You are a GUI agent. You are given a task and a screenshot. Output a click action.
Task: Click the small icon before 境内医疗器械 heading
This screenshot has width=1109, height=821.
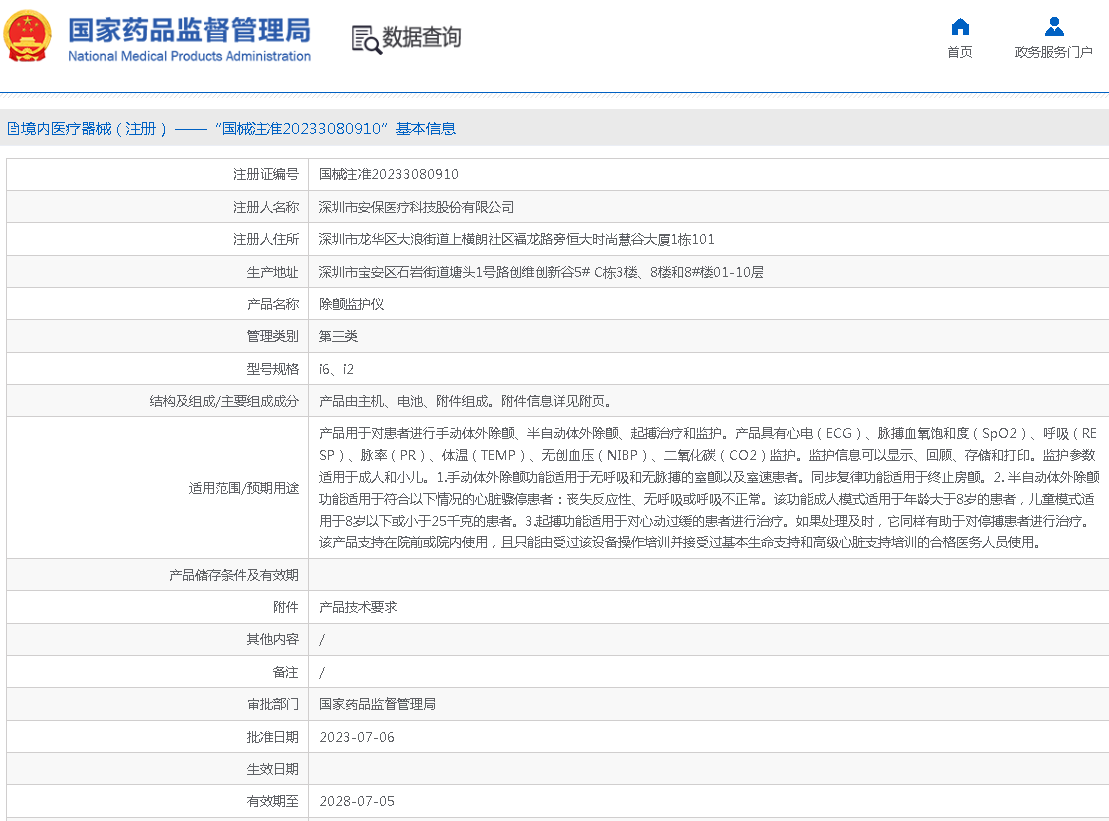click(13, 128)
